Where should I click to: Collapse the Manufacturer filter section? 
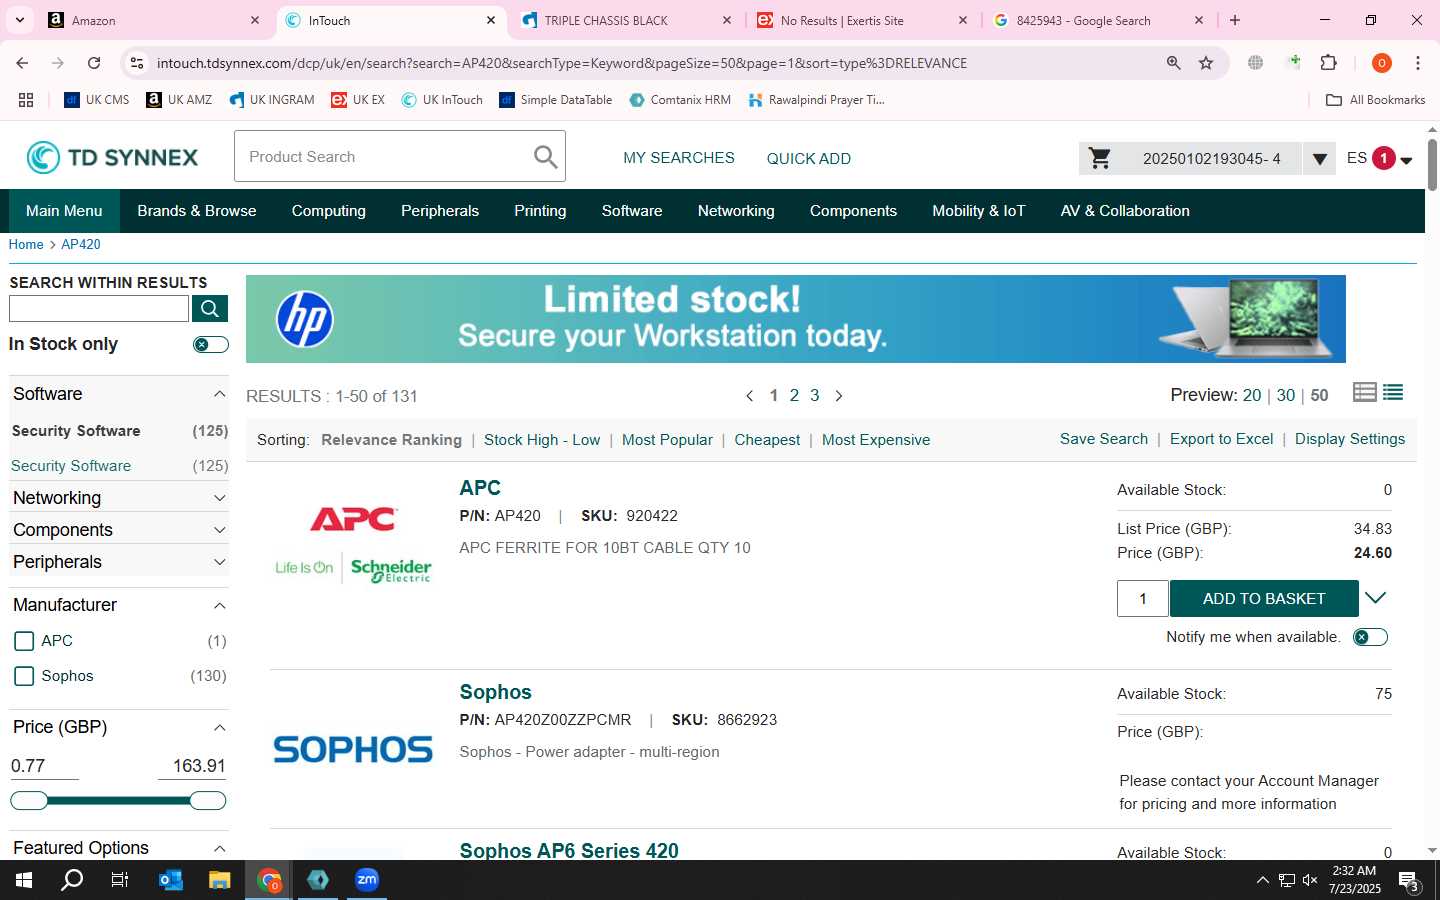[220, 605]
